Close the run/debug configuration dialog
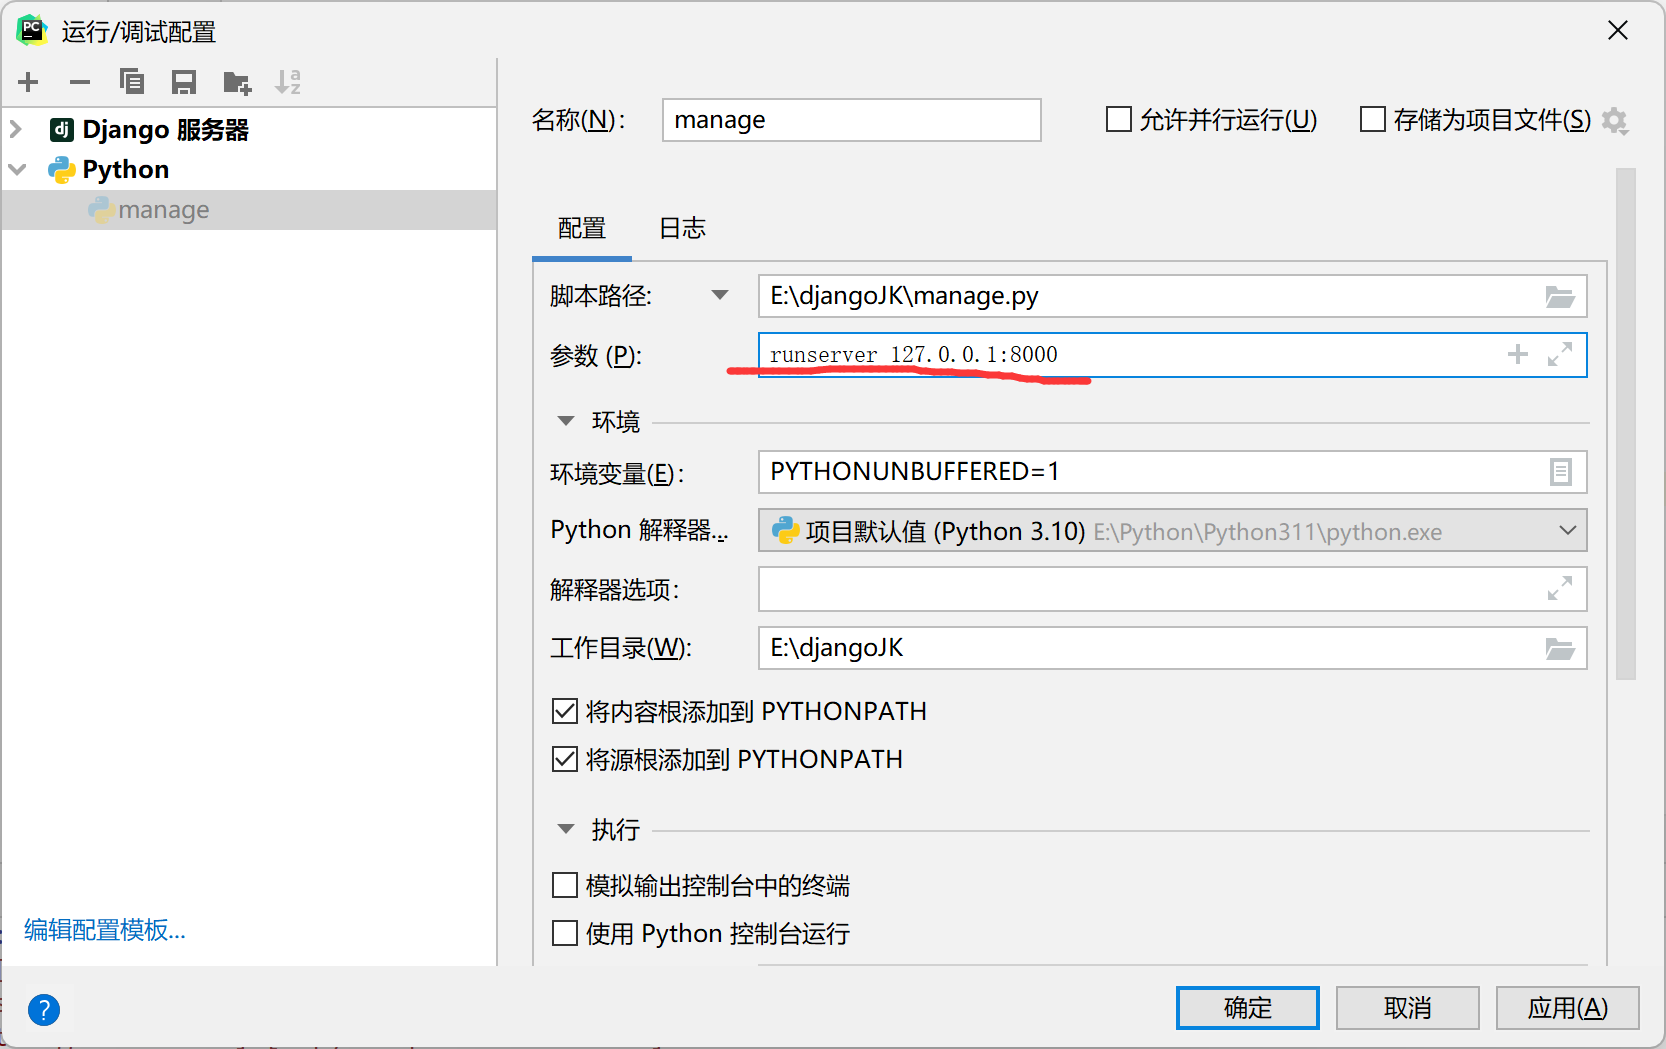The image size is (1666, 1049). (1618, 31)
